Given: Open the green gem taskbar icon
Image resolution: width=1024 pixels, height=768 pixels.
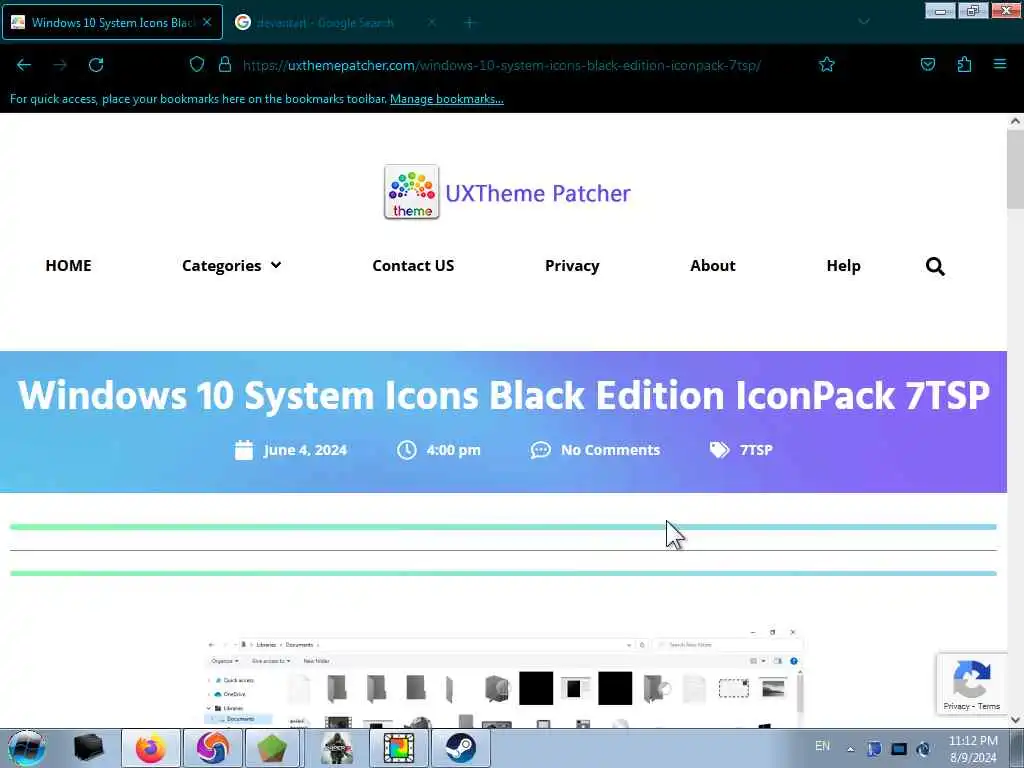Looking at the screenshot, I should 272,748.
